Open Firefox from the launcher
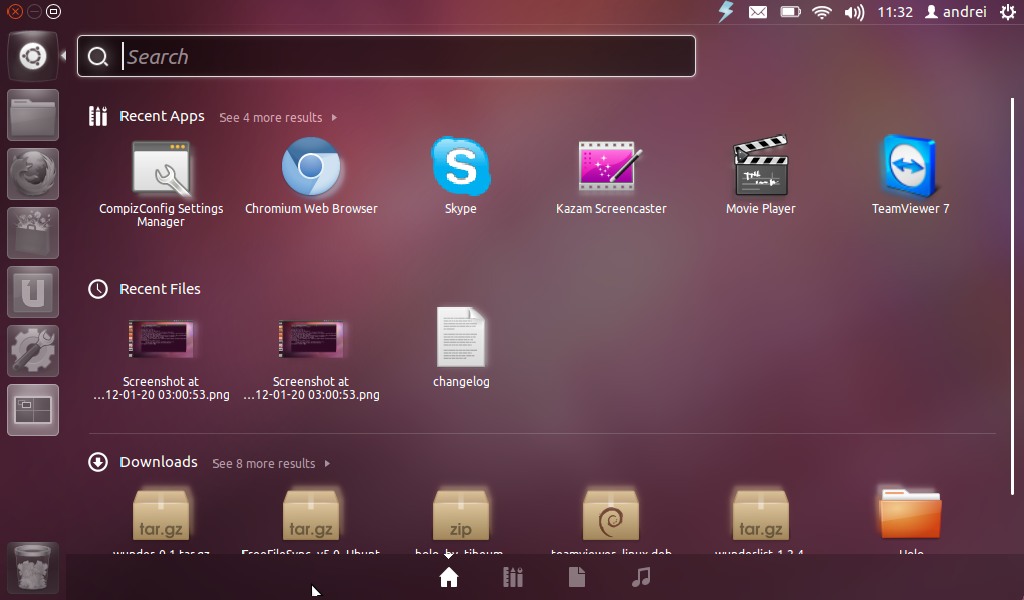 pos(32,173)
